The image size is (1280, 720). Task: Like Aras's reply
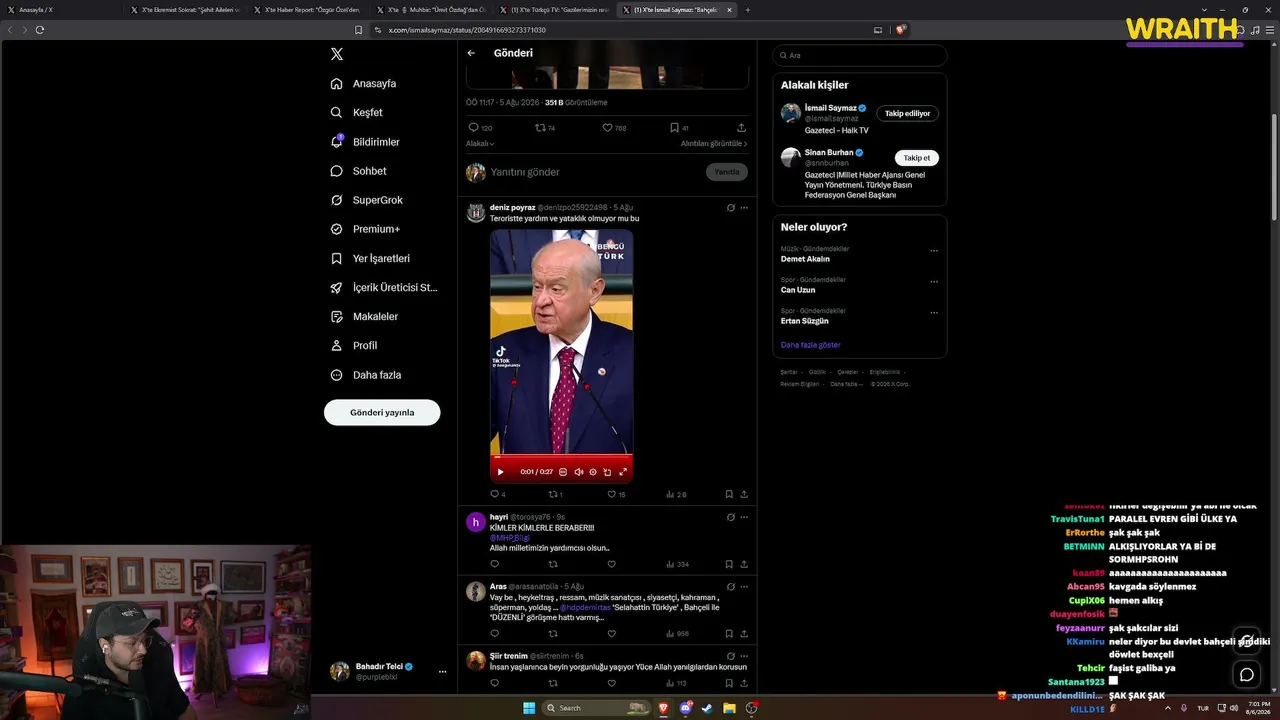(x=611, y=634)
